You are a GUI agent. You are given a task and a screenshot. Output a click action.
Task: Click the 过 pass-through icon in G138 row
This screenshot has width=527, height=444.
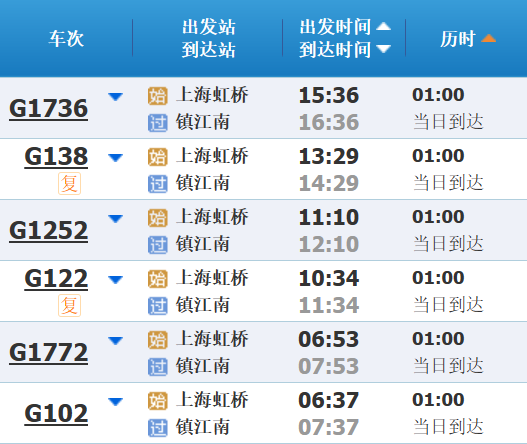(158, 184)
